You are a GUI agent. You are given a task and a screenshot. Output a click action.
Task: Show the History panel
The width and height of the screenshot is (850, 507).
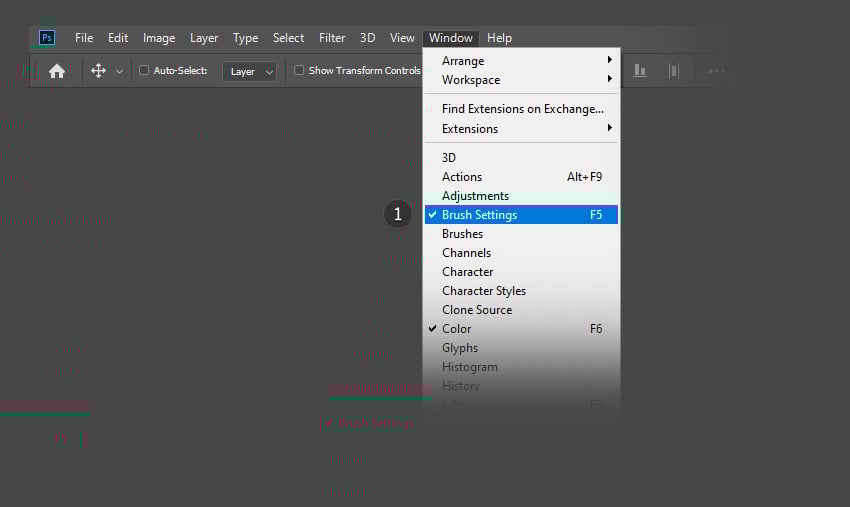click(521, 386)
